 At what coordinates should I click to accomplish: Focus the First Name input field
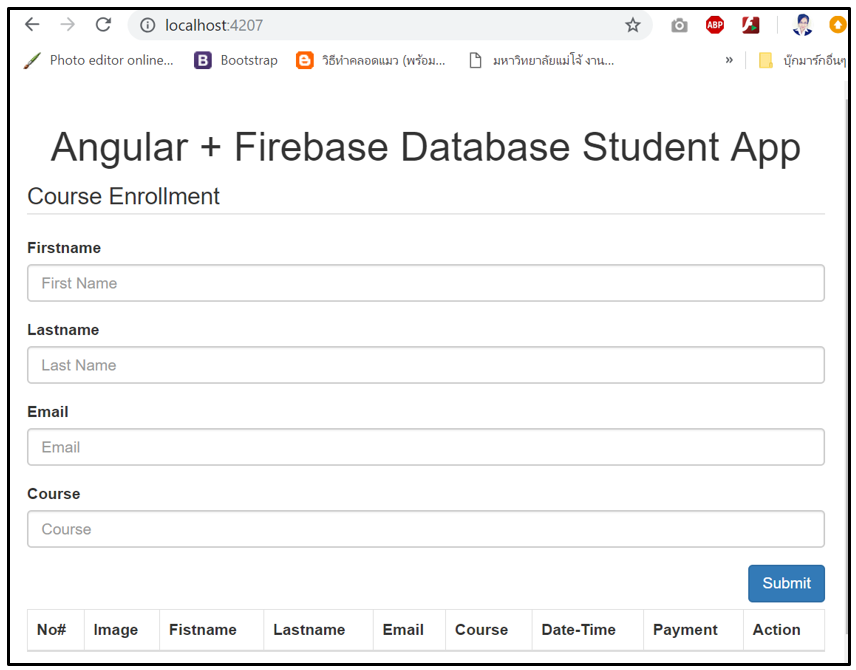(x=425, y=283)
